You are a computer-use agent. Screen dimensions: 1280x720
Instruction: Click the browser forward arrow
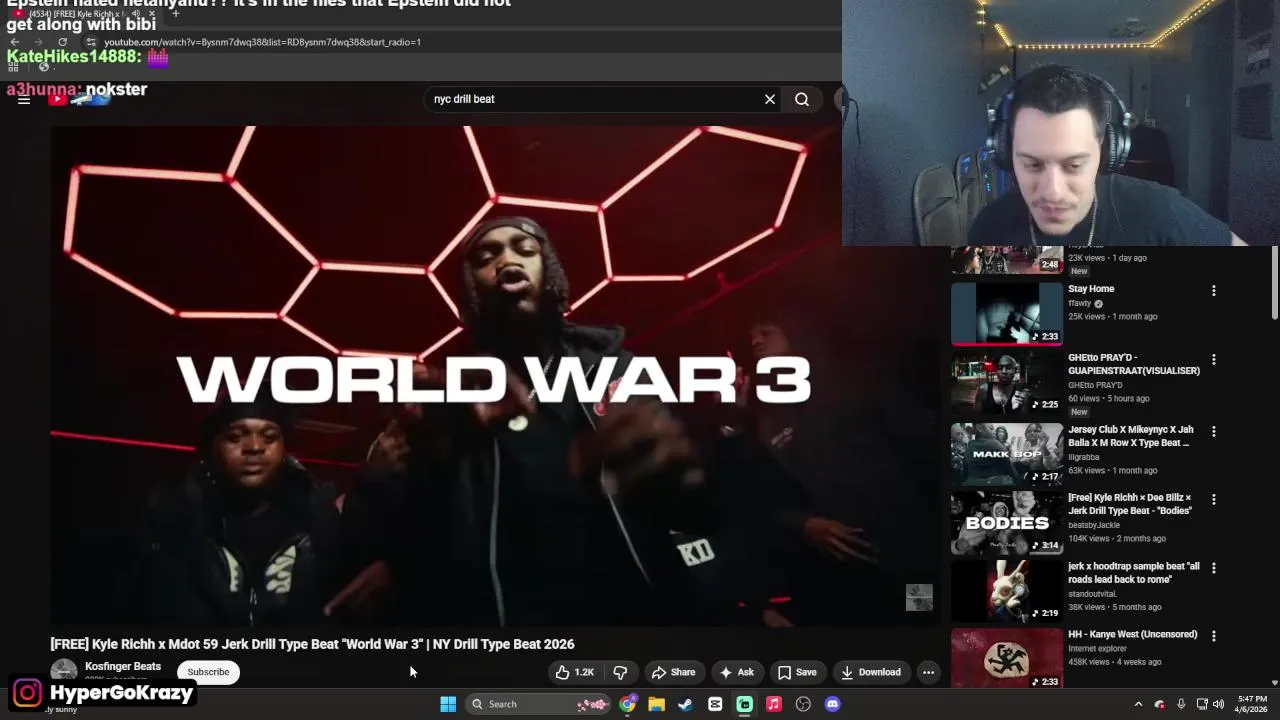coord(38,42)
